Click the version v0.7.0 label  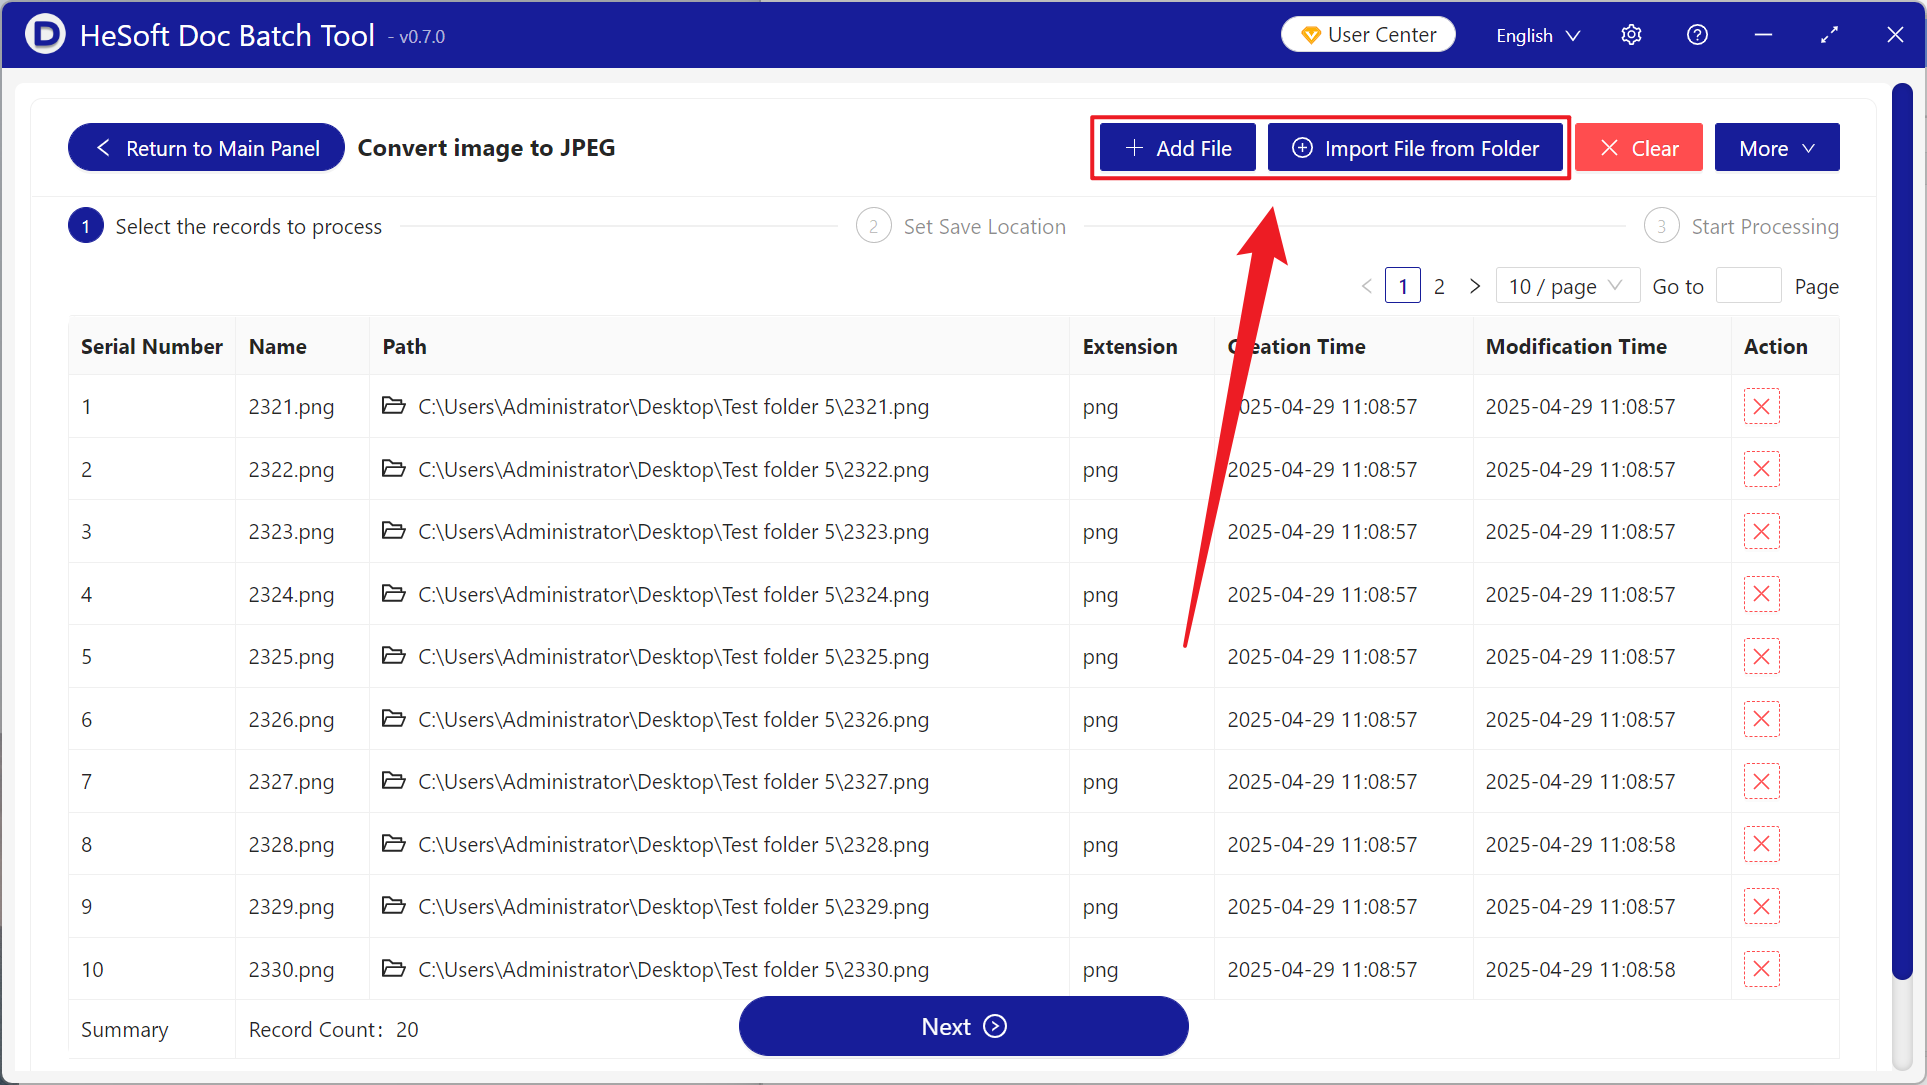(x=421, y=37)
